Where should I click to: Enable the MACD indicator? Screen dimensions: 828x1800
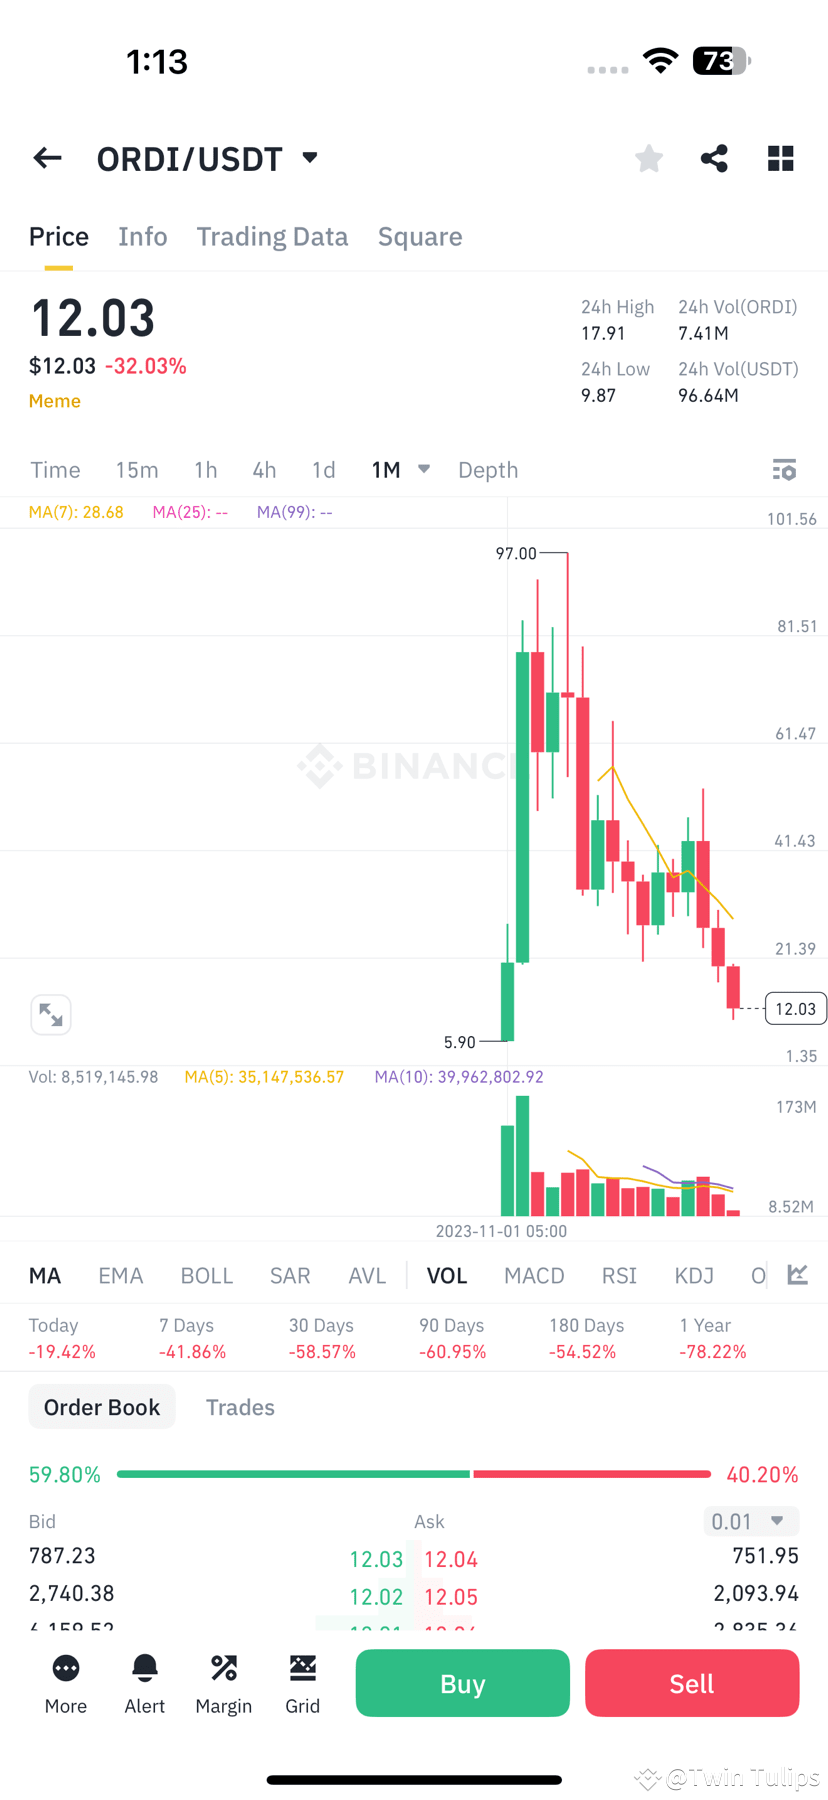pos(534,1275)
